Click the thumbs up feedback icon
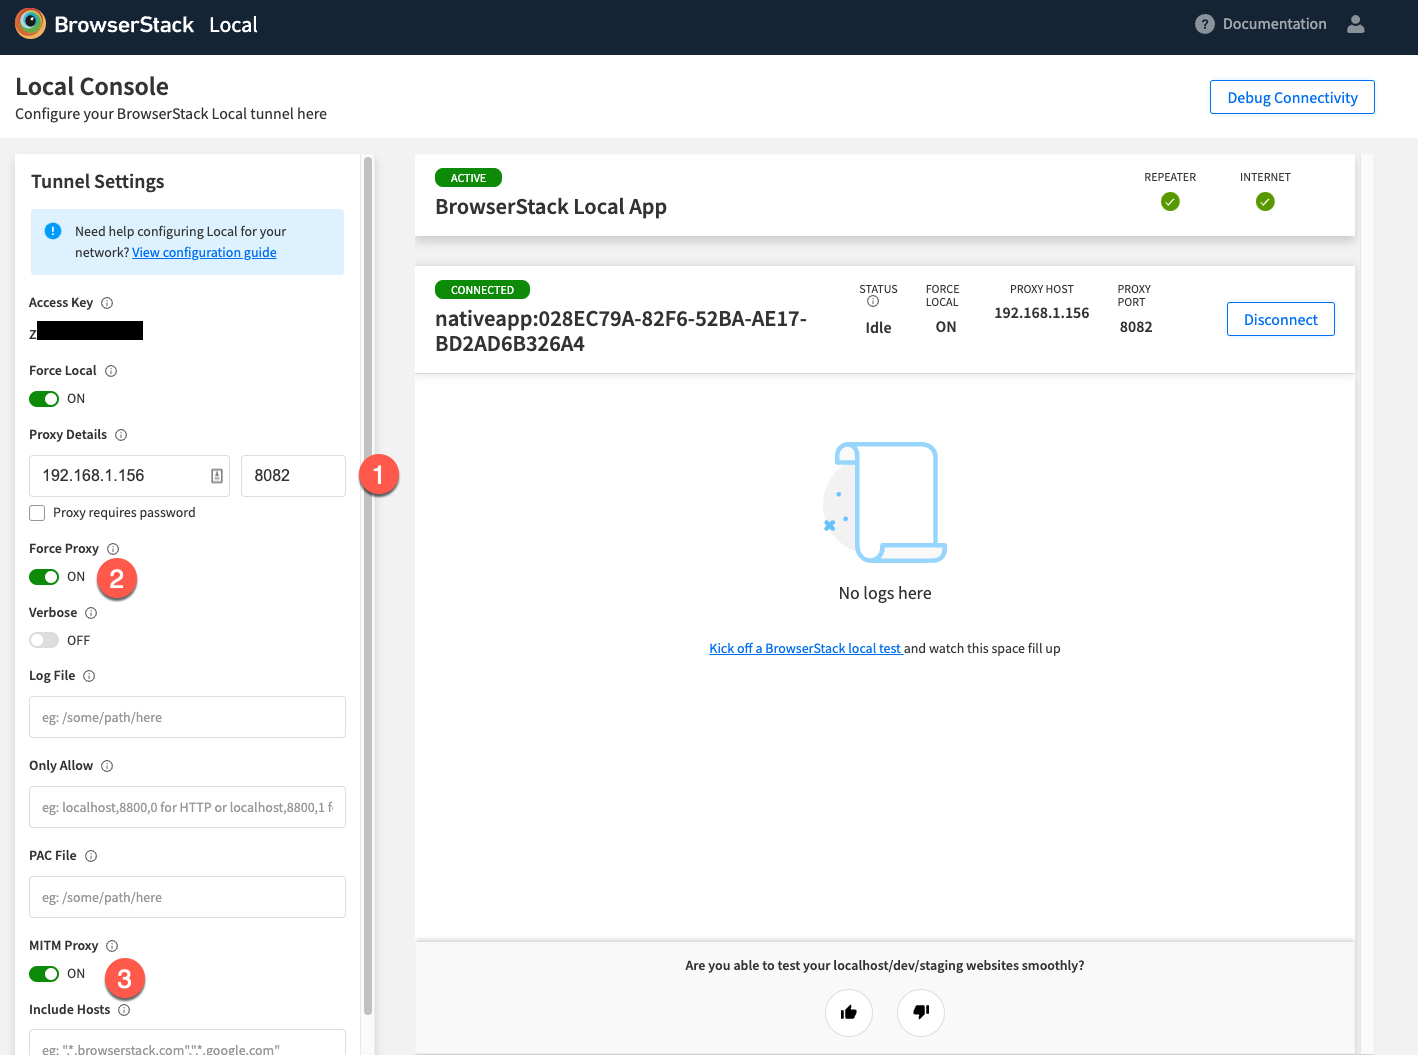Viewport: 1418px width, 1055px height. 848,1013
